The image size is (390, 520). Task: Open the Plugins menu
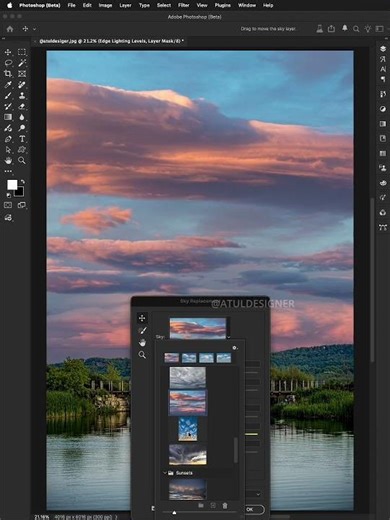pyautogui.click(x=223, y=5)
